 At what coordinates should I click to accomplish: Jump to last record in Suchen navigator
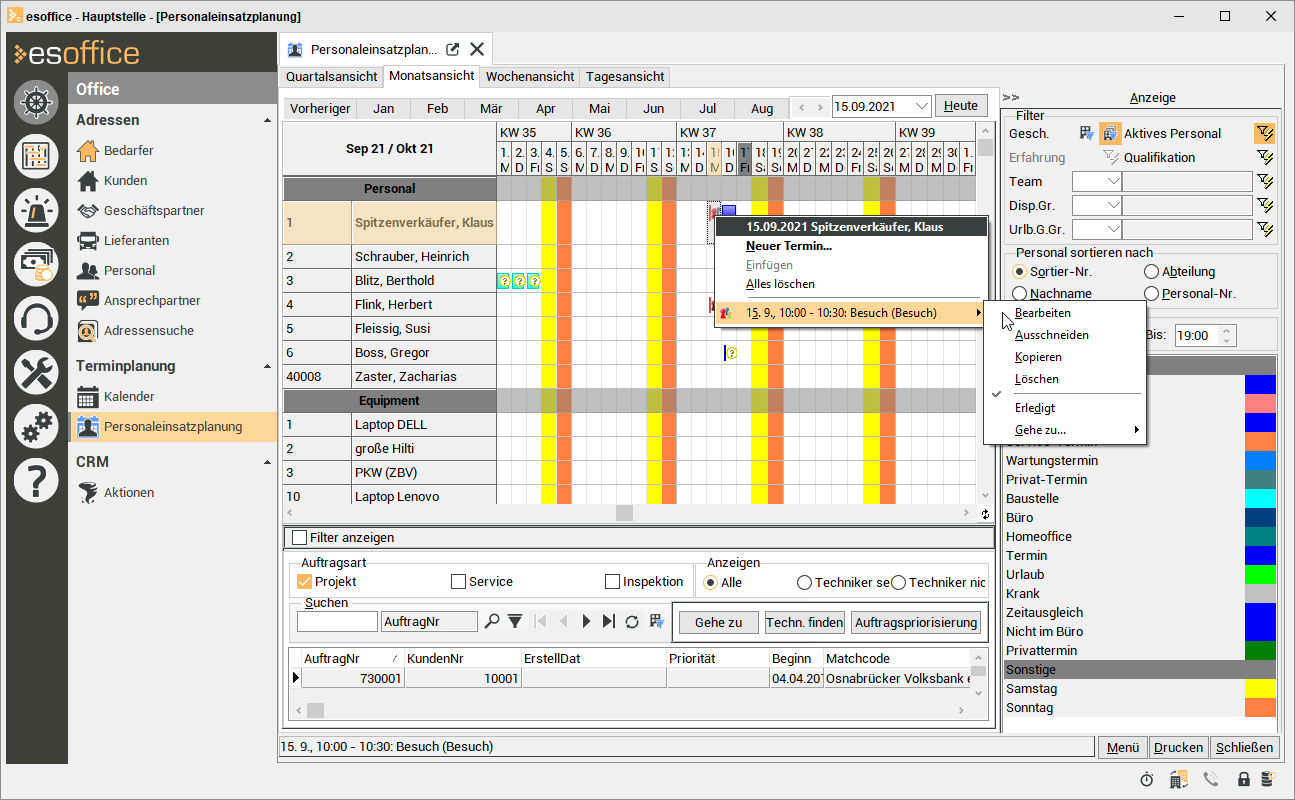coord(609,621)
